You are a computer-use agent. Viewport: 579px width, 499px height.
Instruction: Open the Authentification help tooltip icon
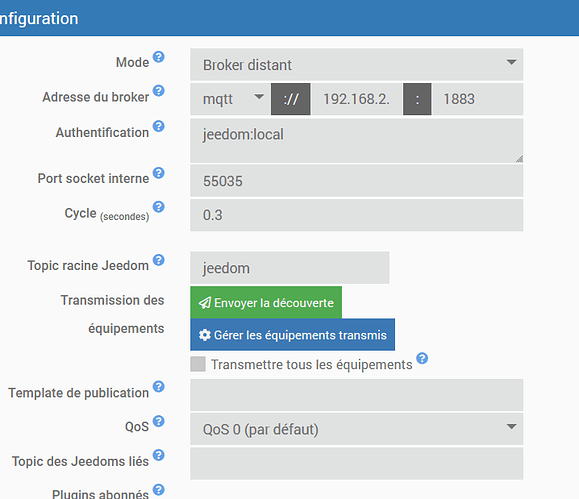tap(159, 126)
